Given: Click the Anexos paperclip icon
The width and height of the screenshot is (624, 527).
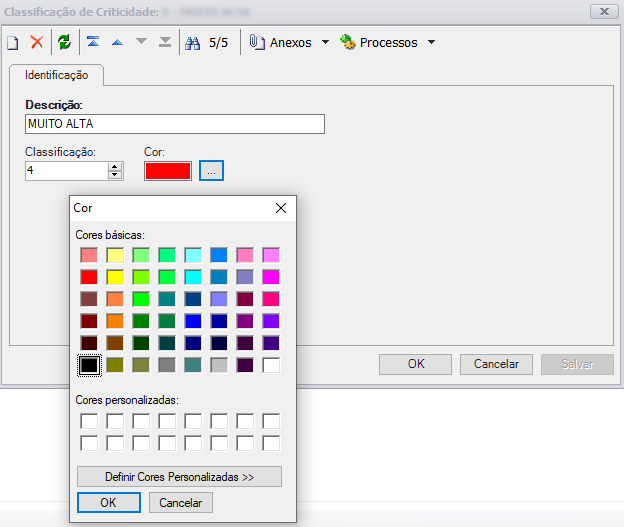Looking at the screenshot, I should pos(257,42).
